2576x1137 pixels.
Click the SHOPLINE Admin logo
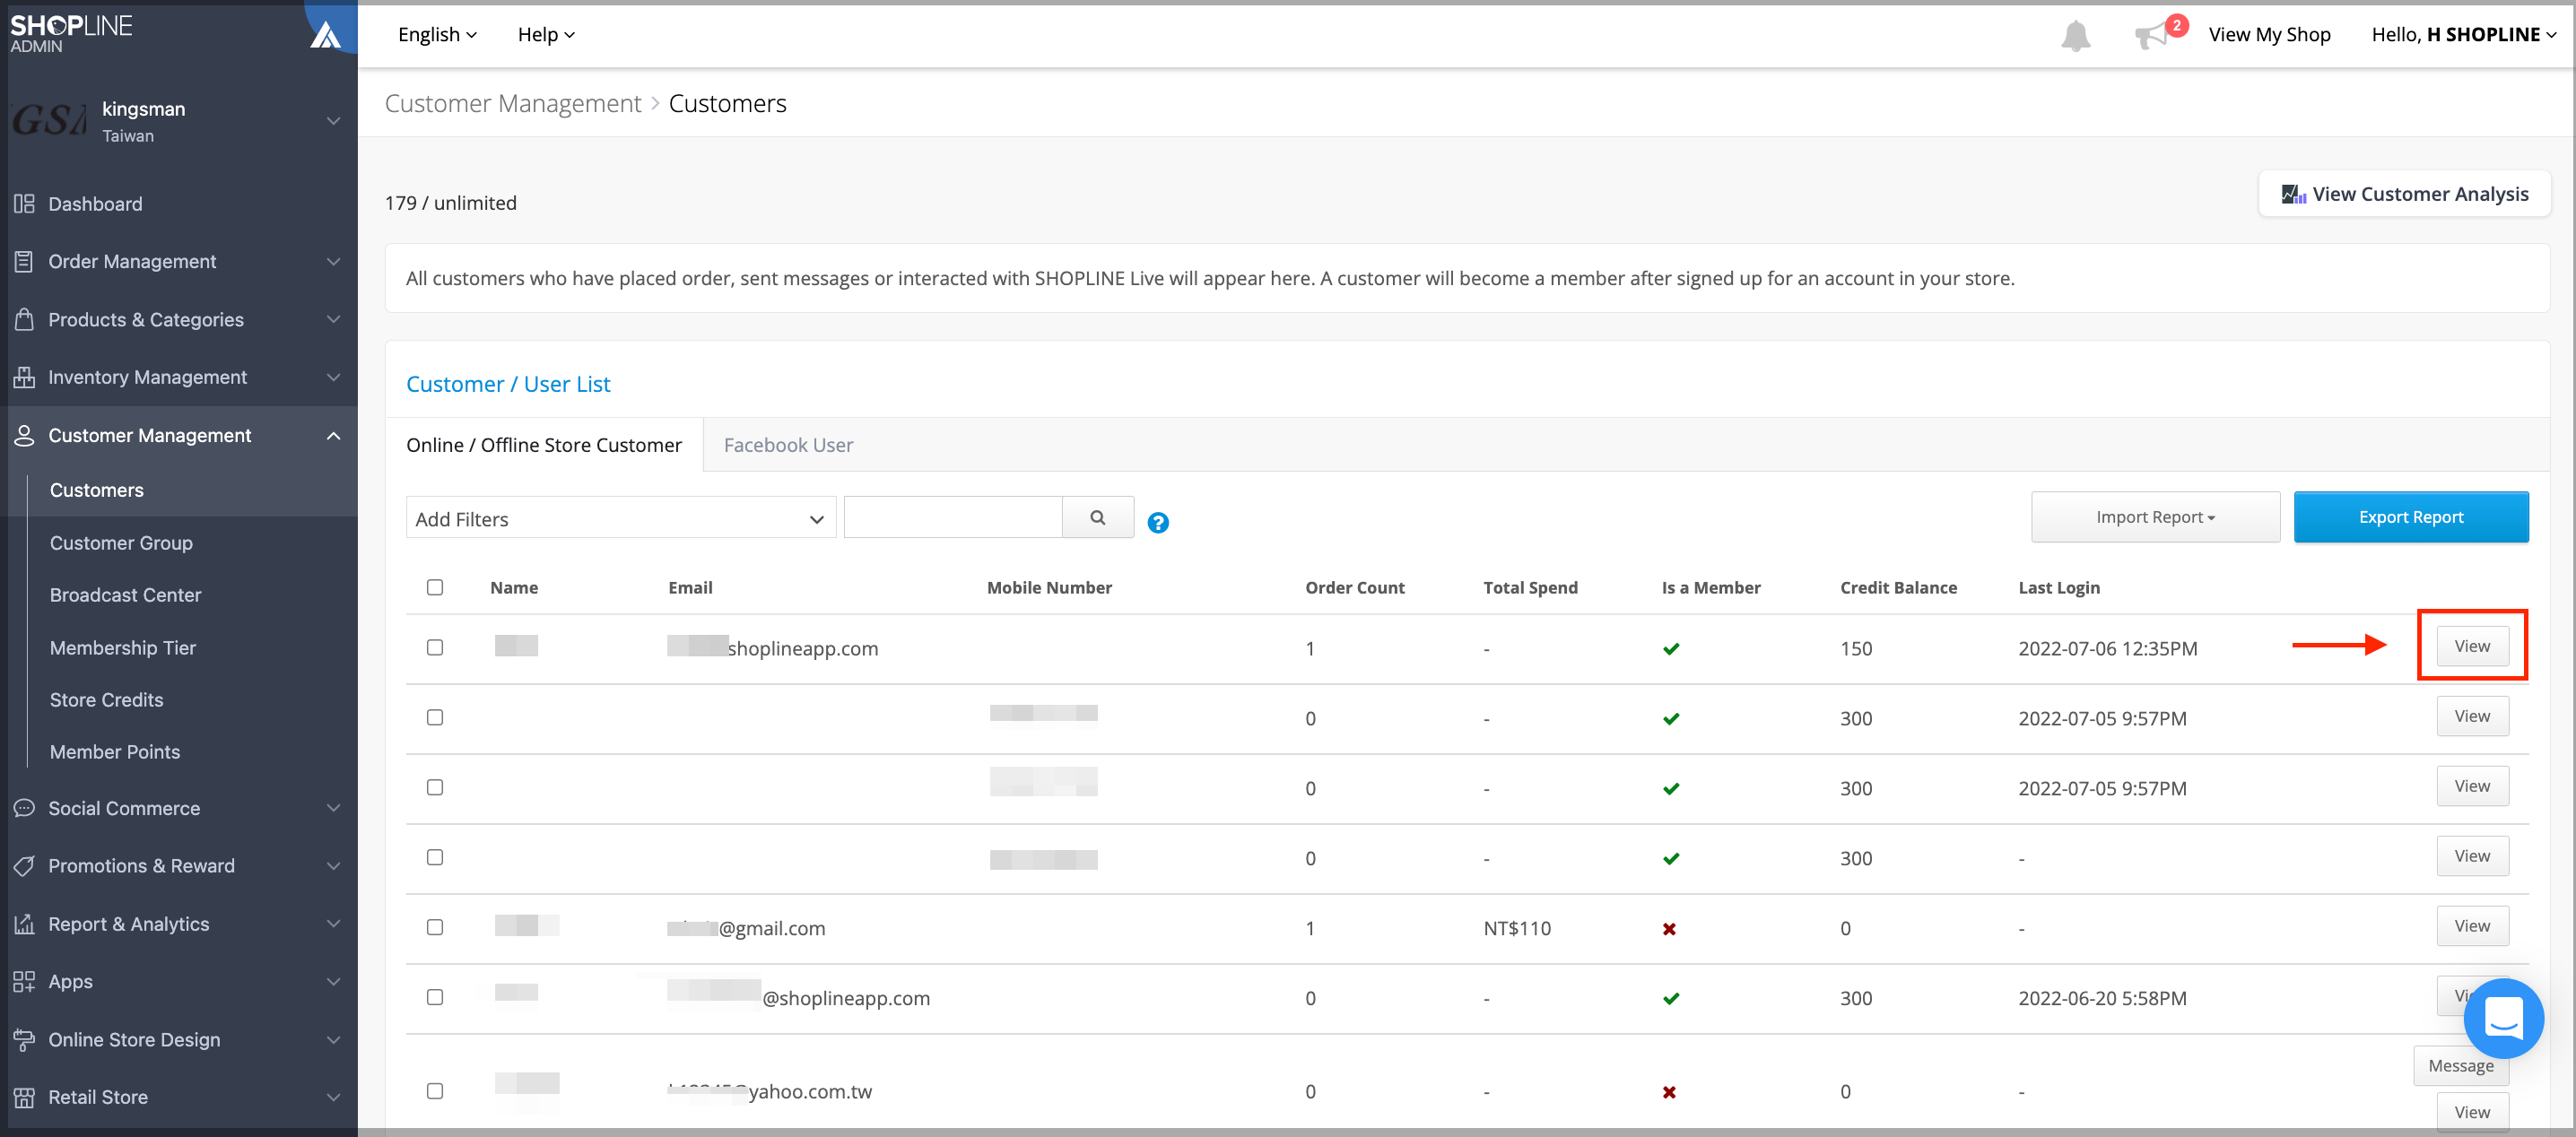71,33
